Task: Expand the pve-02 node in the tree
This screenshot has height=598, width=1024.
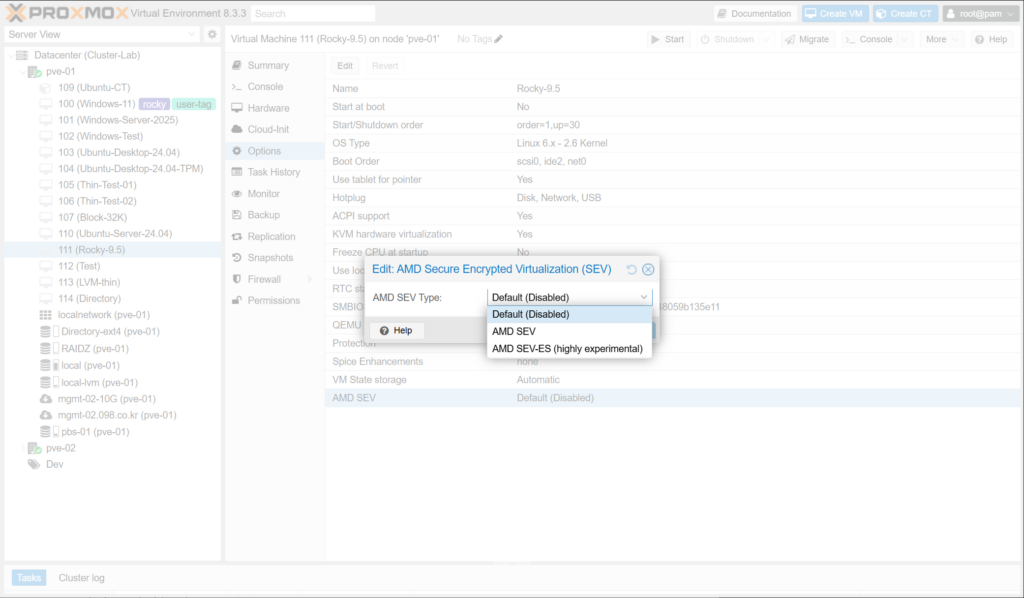Action: (x=22, y=448)
